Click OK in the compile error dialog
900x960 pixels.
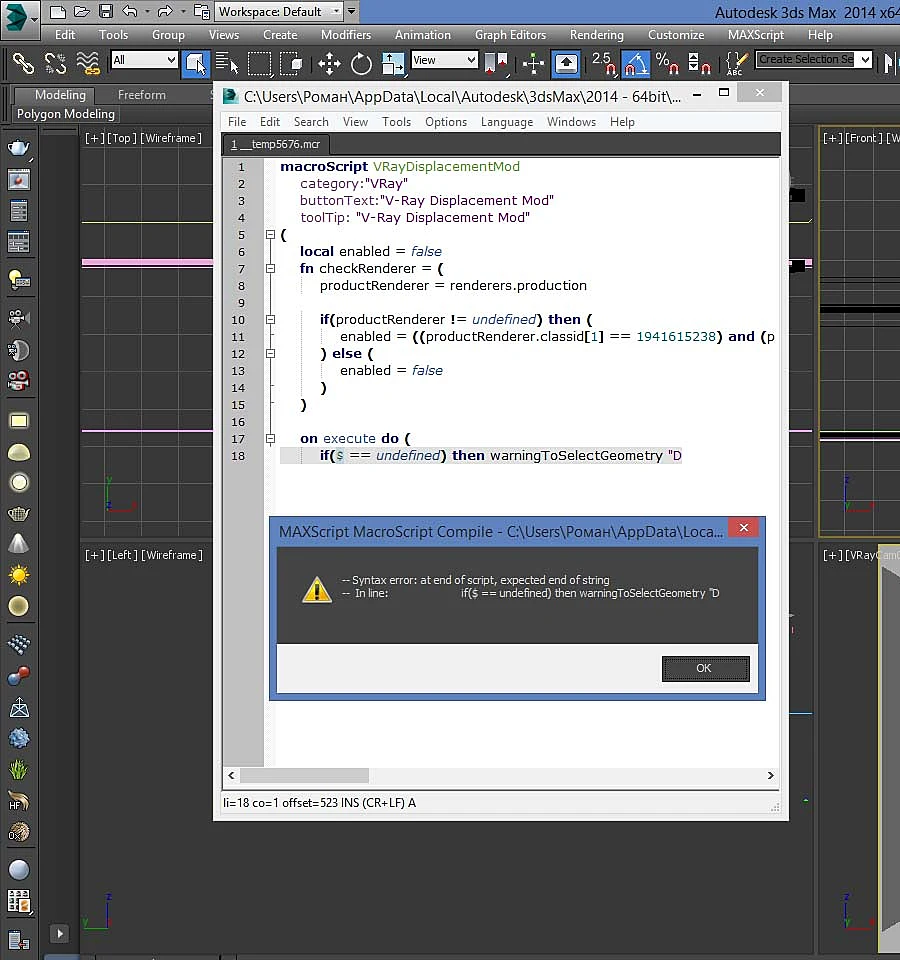(705, 669)
